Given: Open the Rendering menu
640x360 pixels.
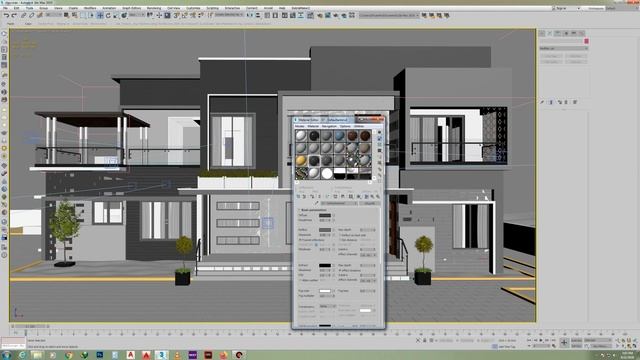Looking at the screenshot, I should 154,8.
